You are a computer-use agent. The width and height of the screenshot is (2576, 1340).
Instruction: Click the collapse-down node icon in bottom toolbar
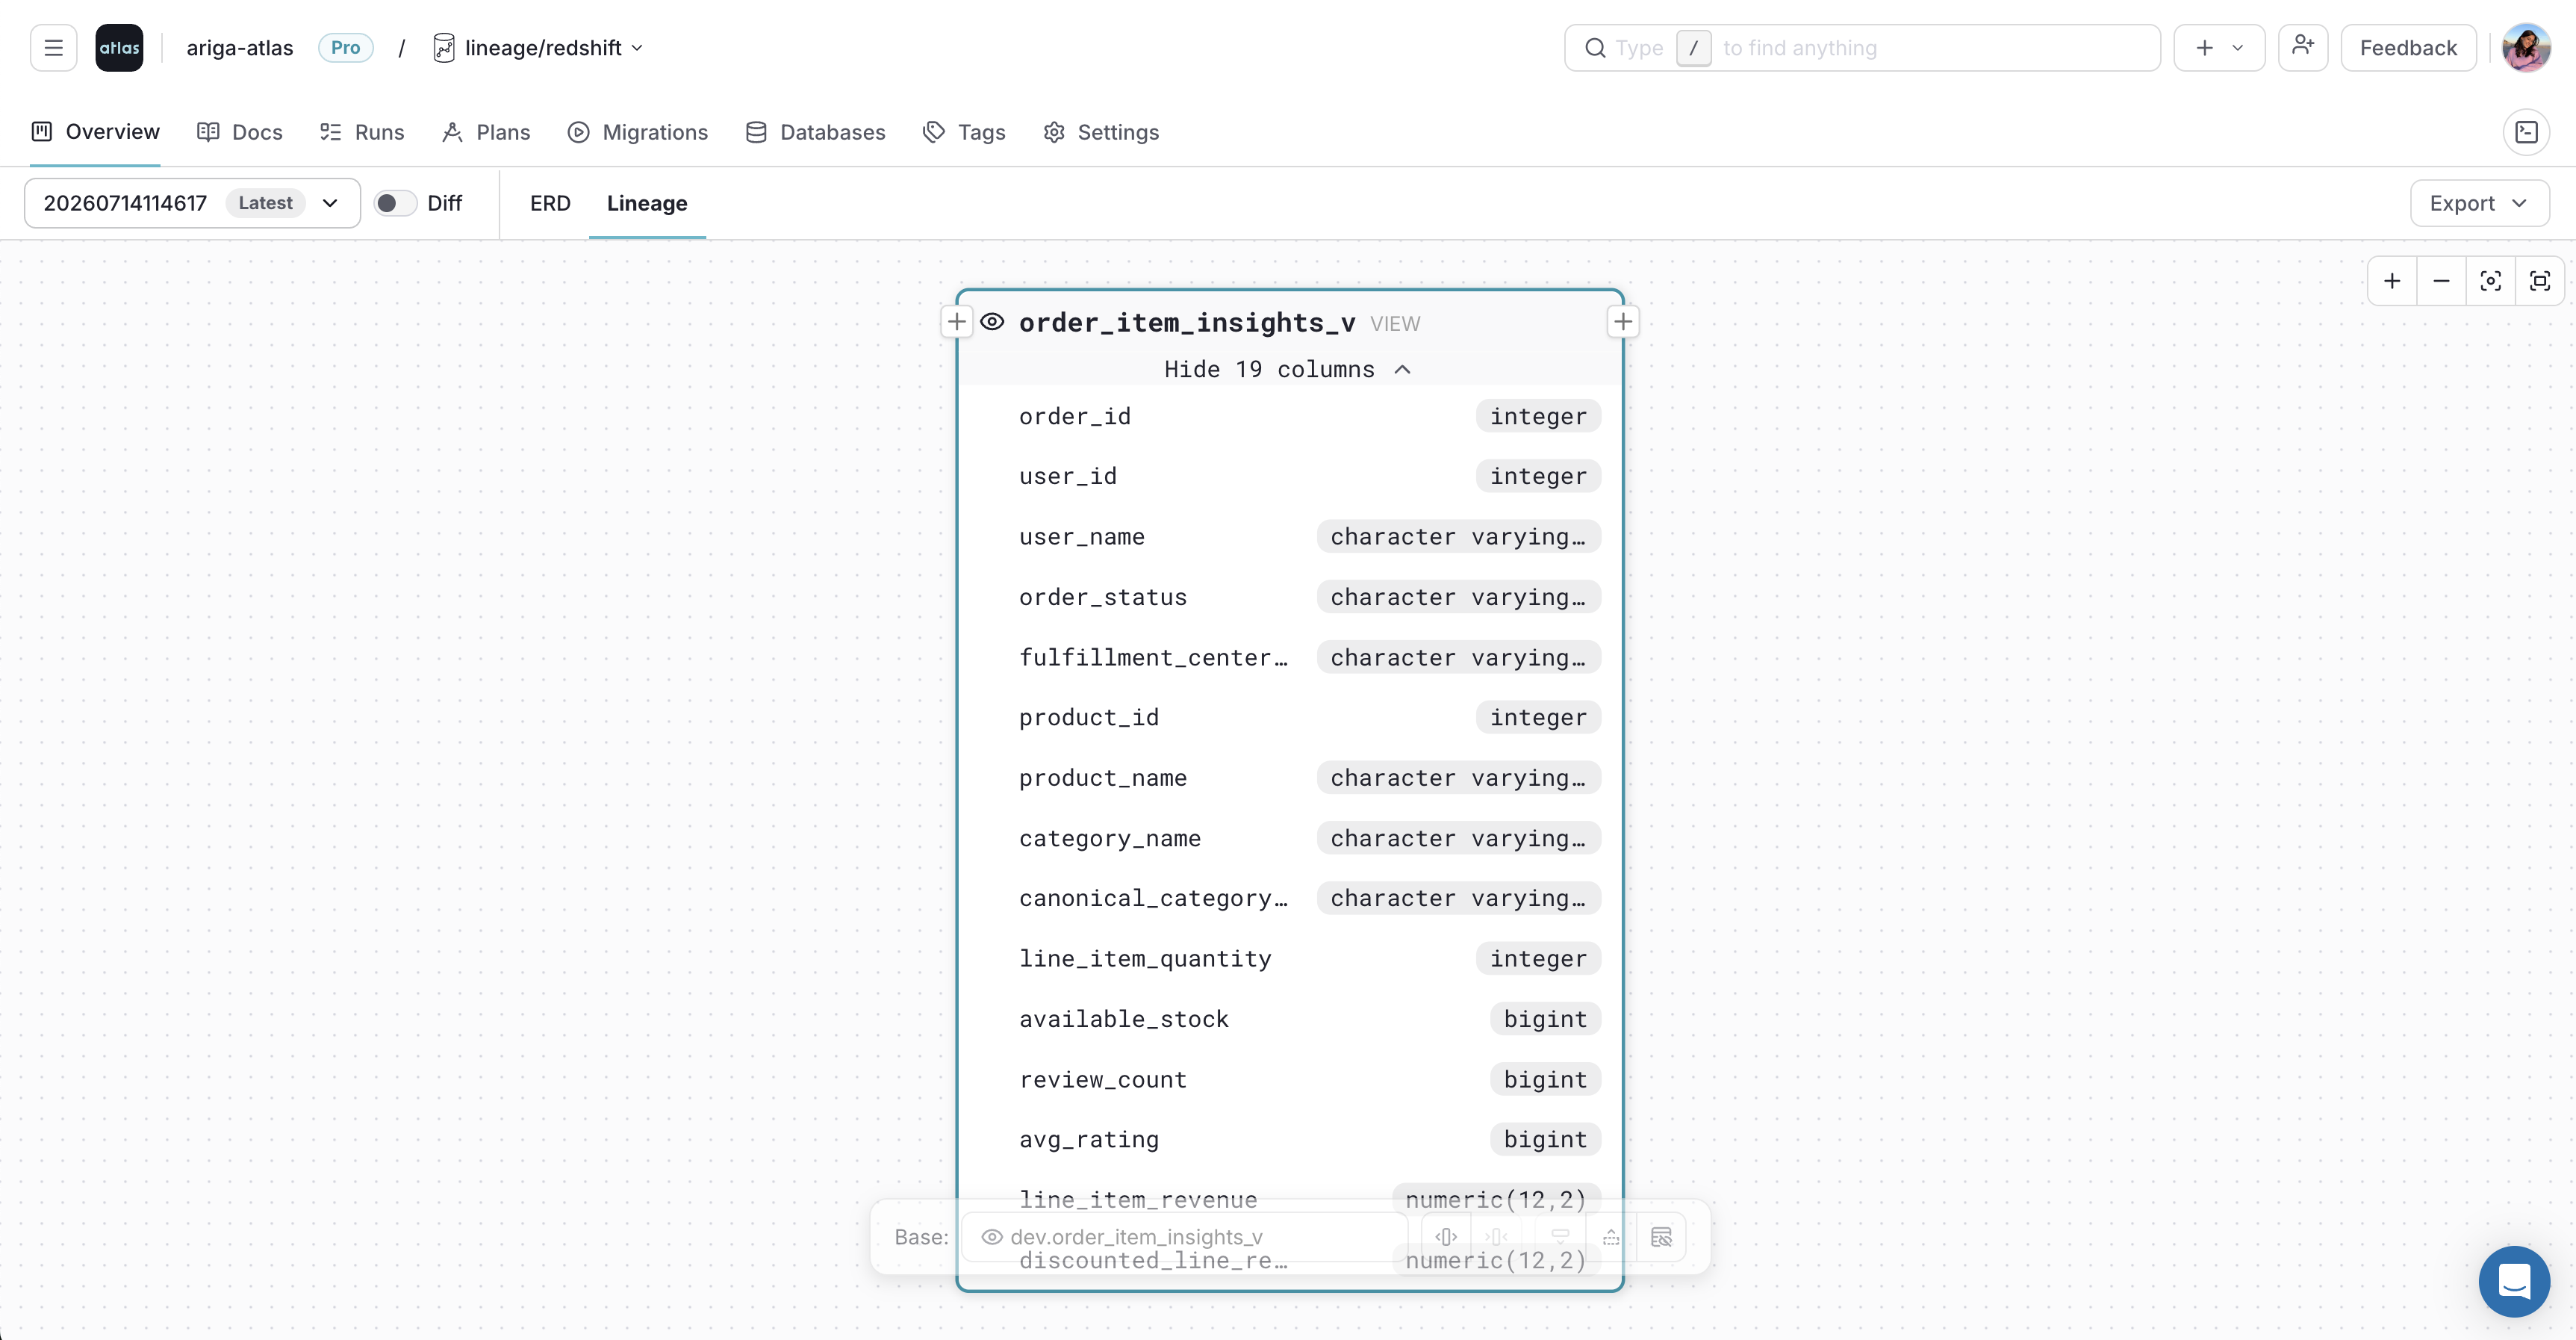point(1560,1237)
